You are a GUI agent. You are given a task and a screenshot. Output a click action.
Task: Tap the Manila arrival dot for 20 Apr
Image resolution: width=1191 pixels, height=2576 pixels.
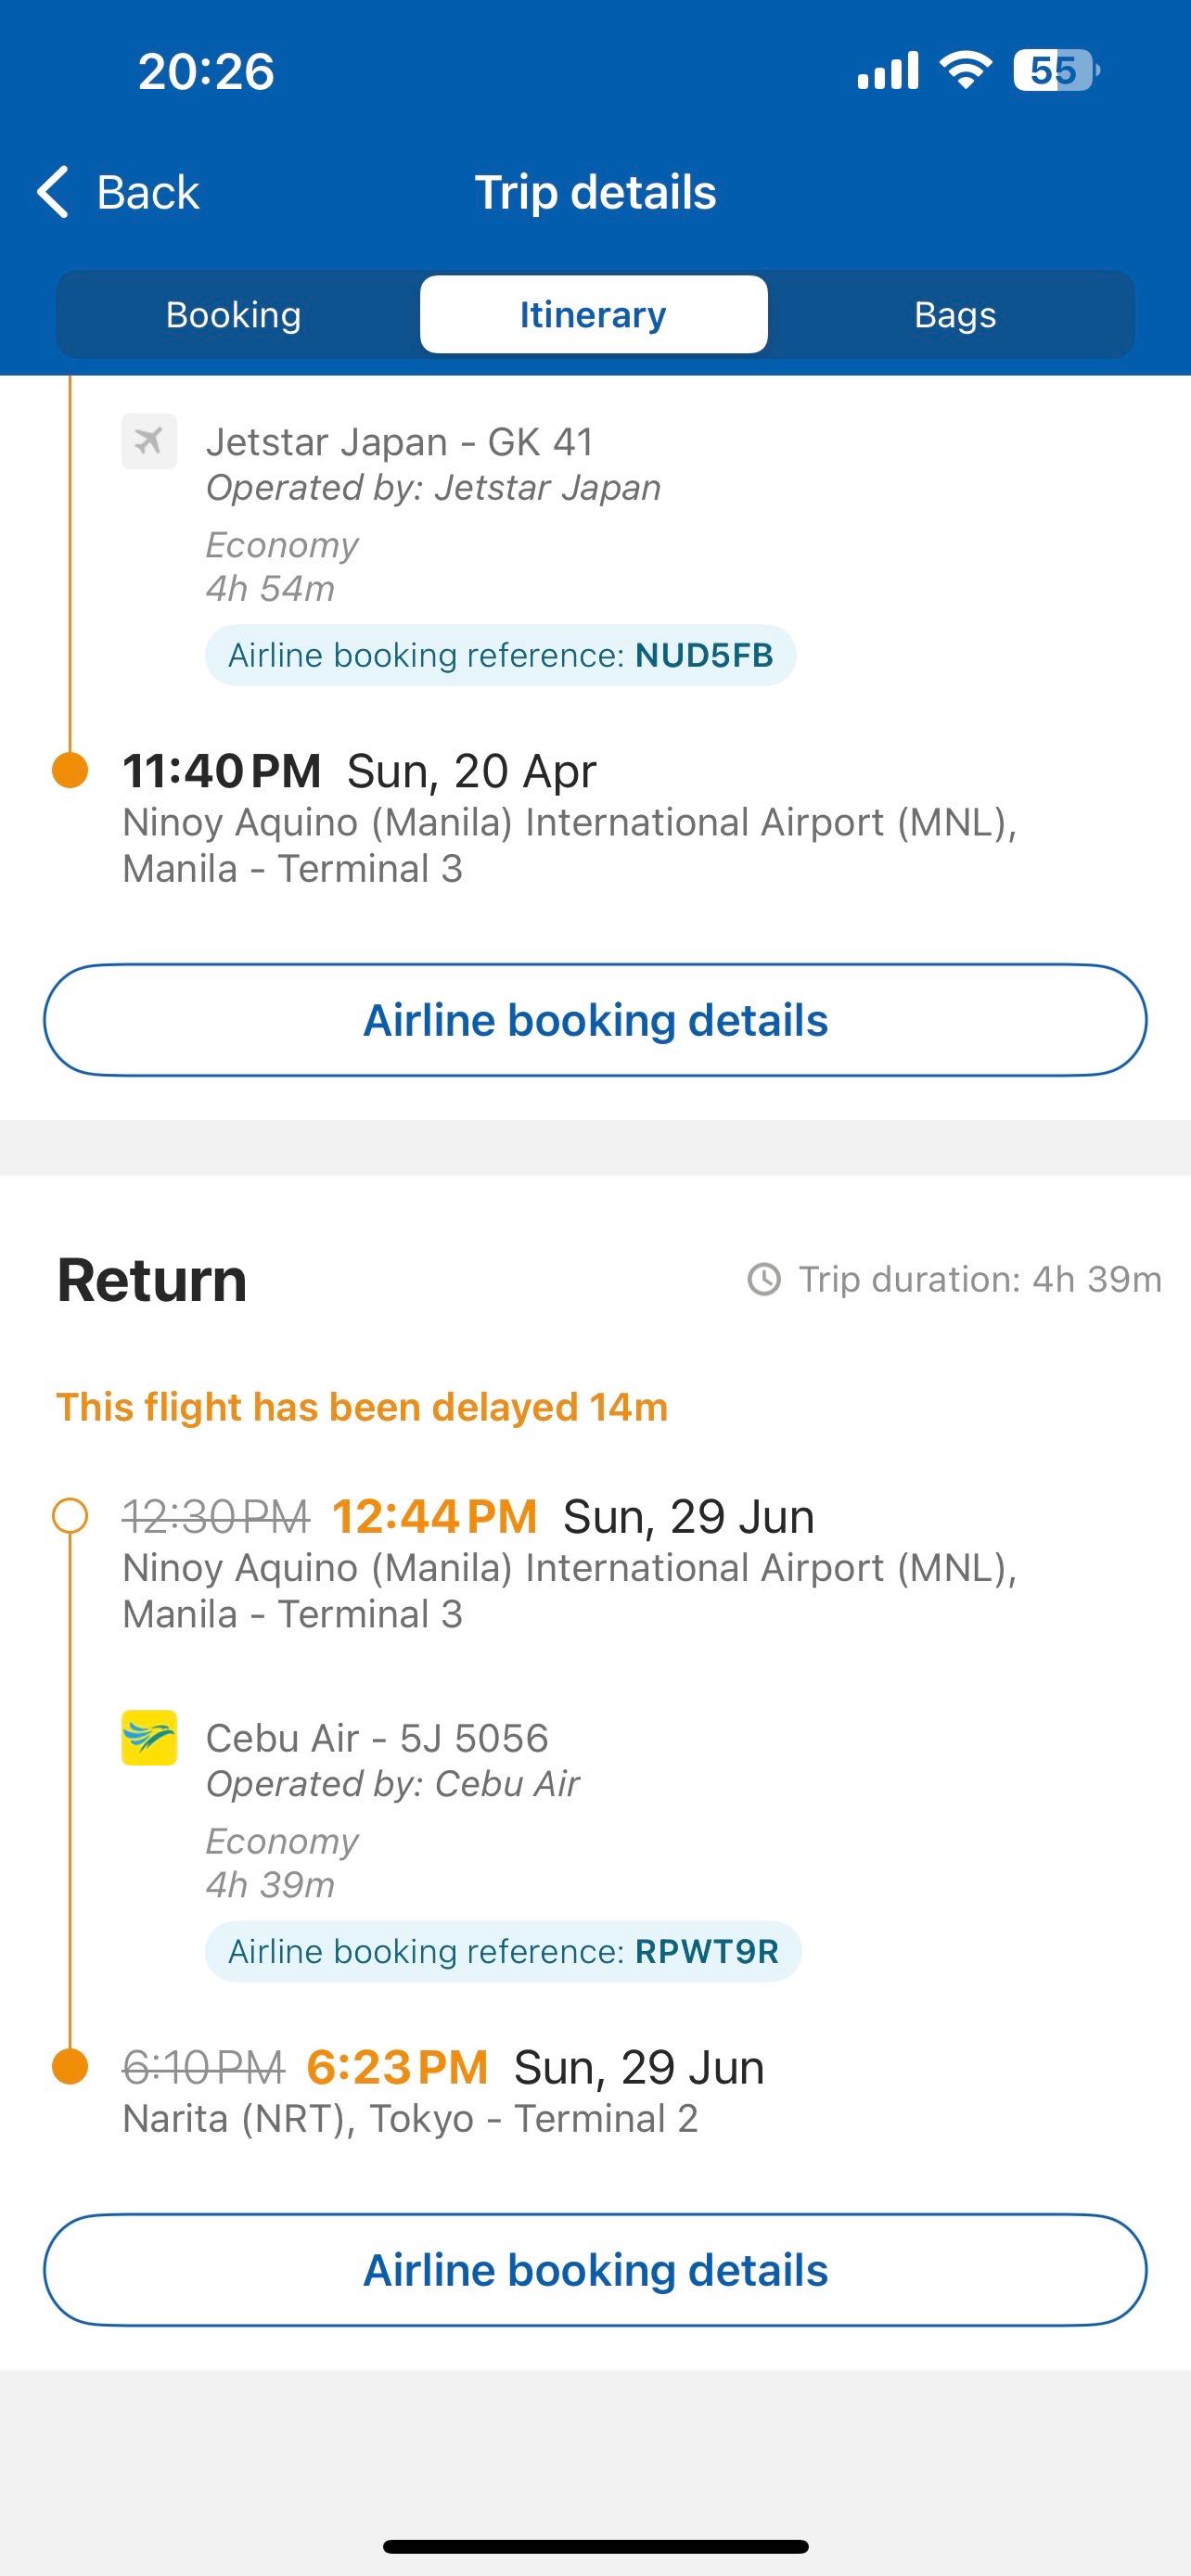(x=70, y=770)
